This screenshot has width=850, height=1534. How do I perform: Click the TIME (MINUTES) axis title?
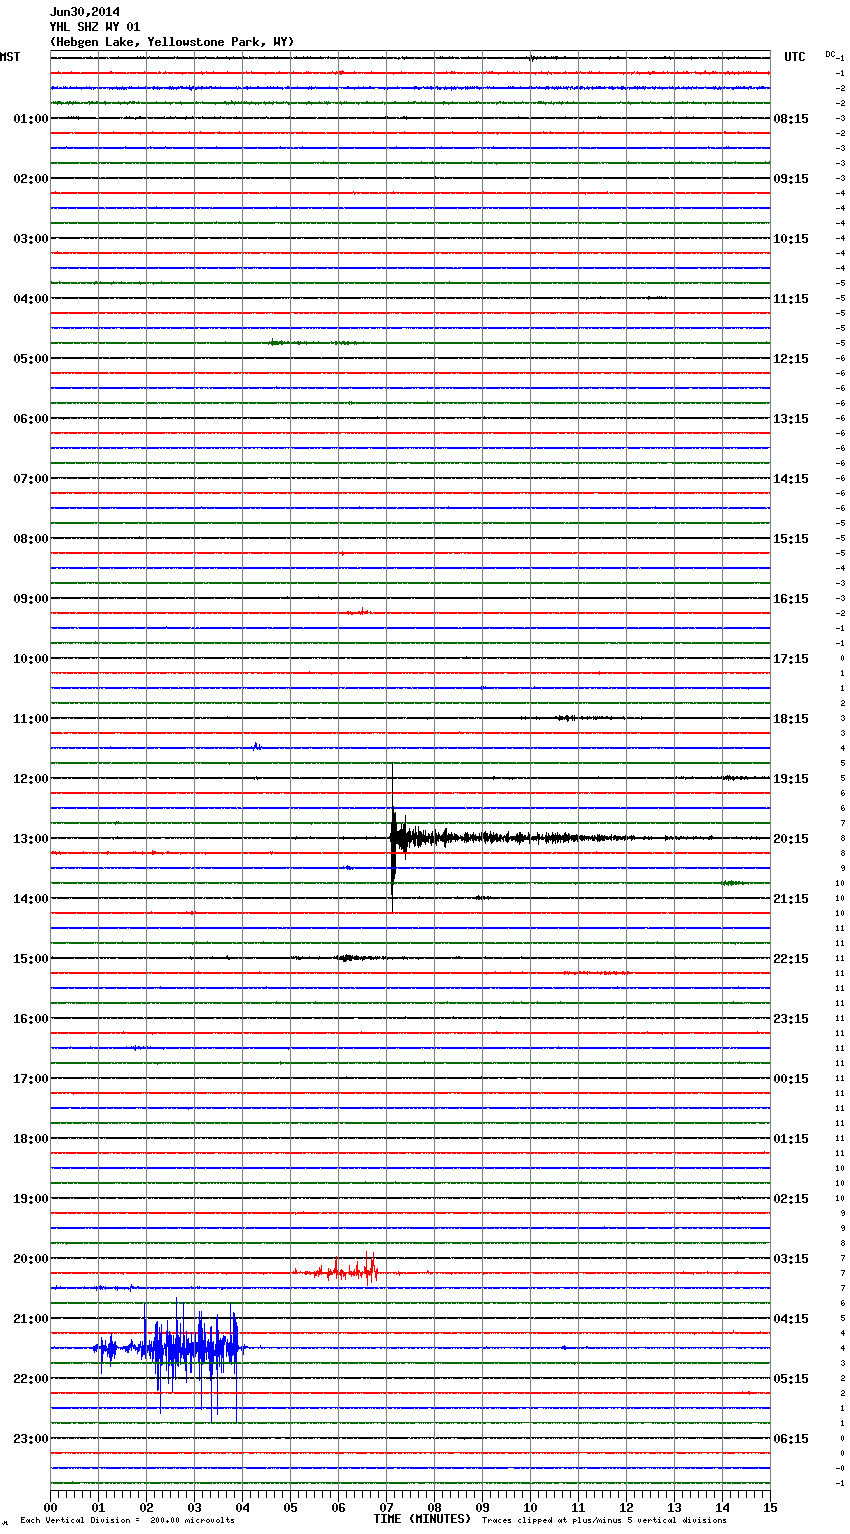422,1519
